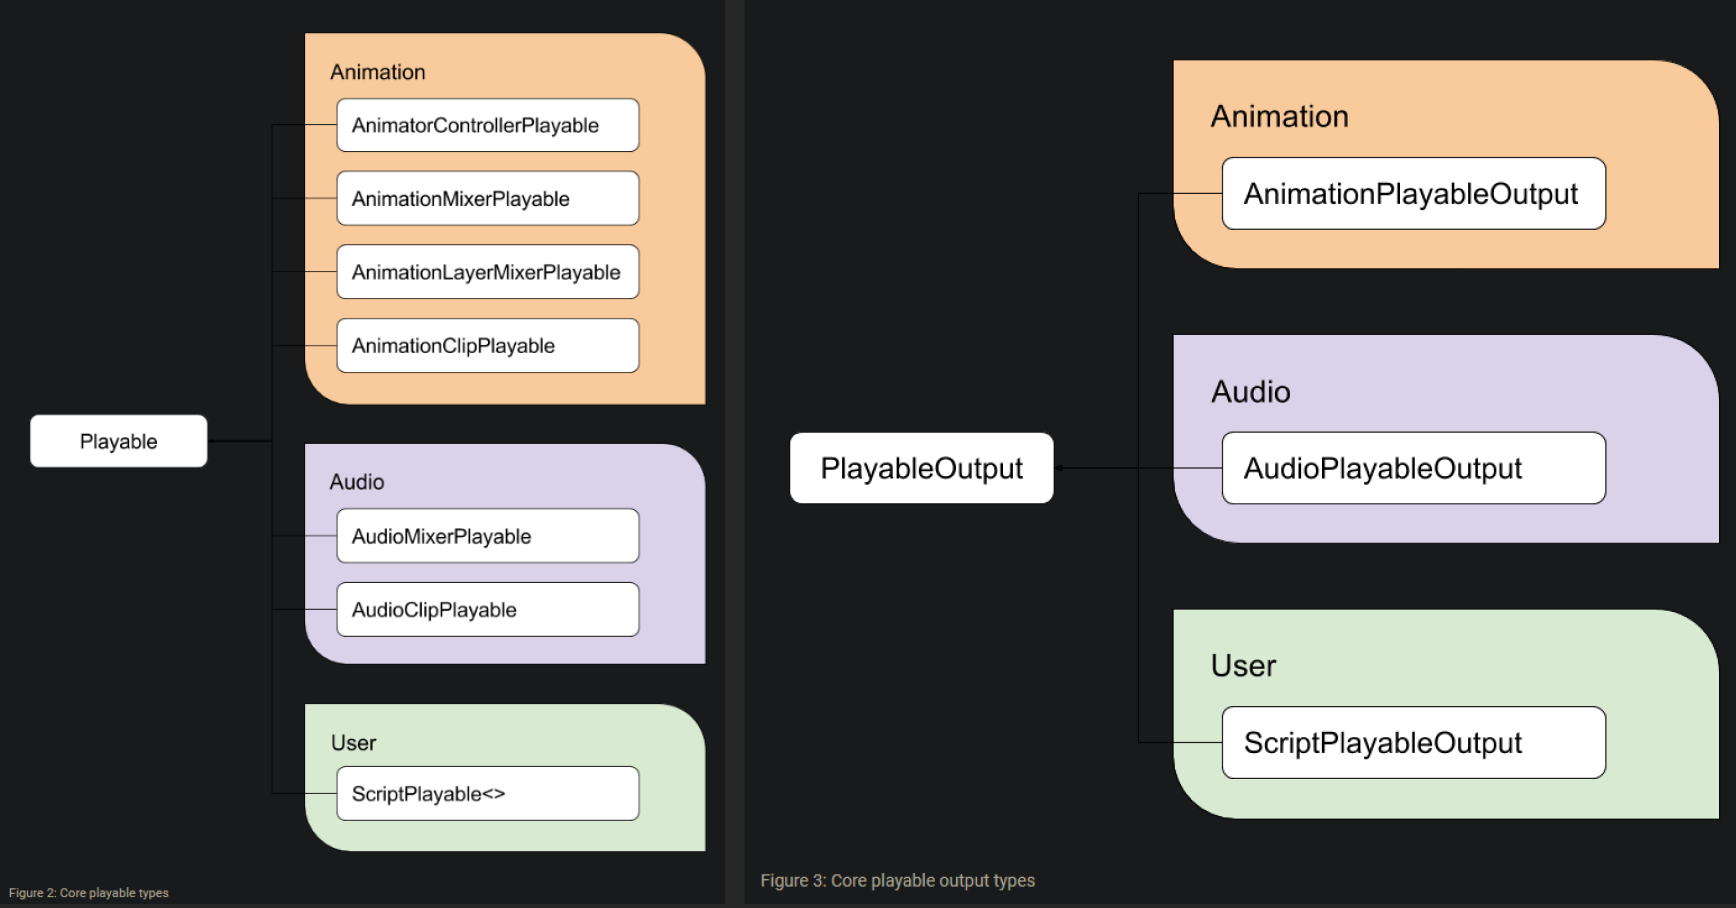Click the AudioPlayableOutput box

point(1413,468)
